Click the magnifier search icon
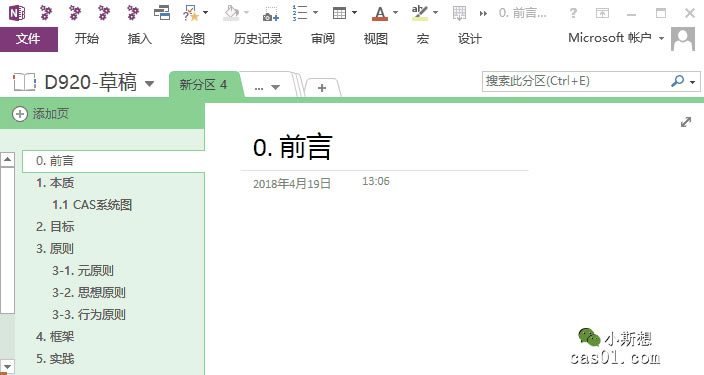 pos(677,81)
